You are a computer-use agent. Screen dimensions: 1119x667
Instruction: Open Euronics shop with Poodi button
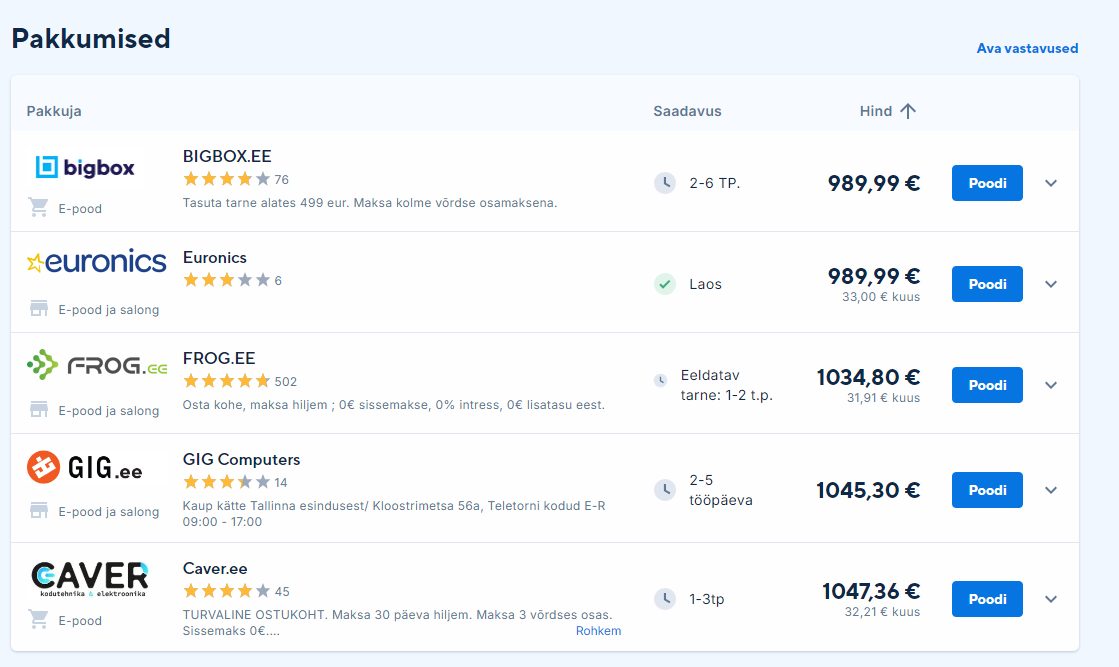point(987,284)
